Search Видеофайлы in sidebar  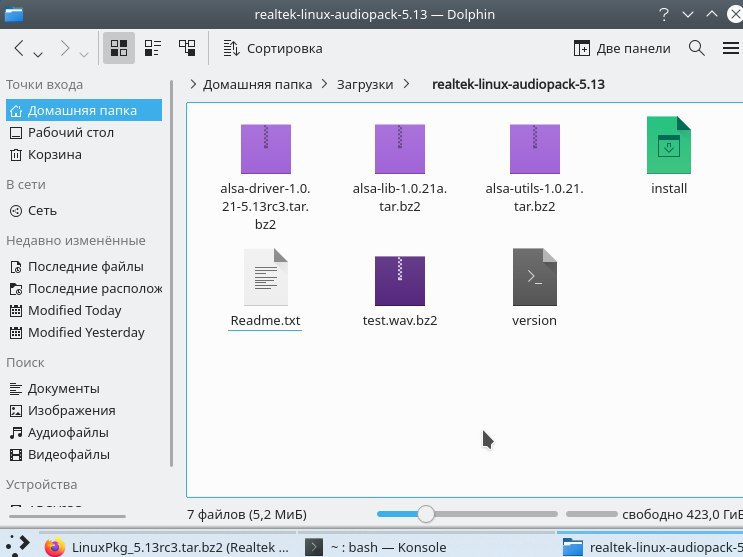tap(84, 455)
